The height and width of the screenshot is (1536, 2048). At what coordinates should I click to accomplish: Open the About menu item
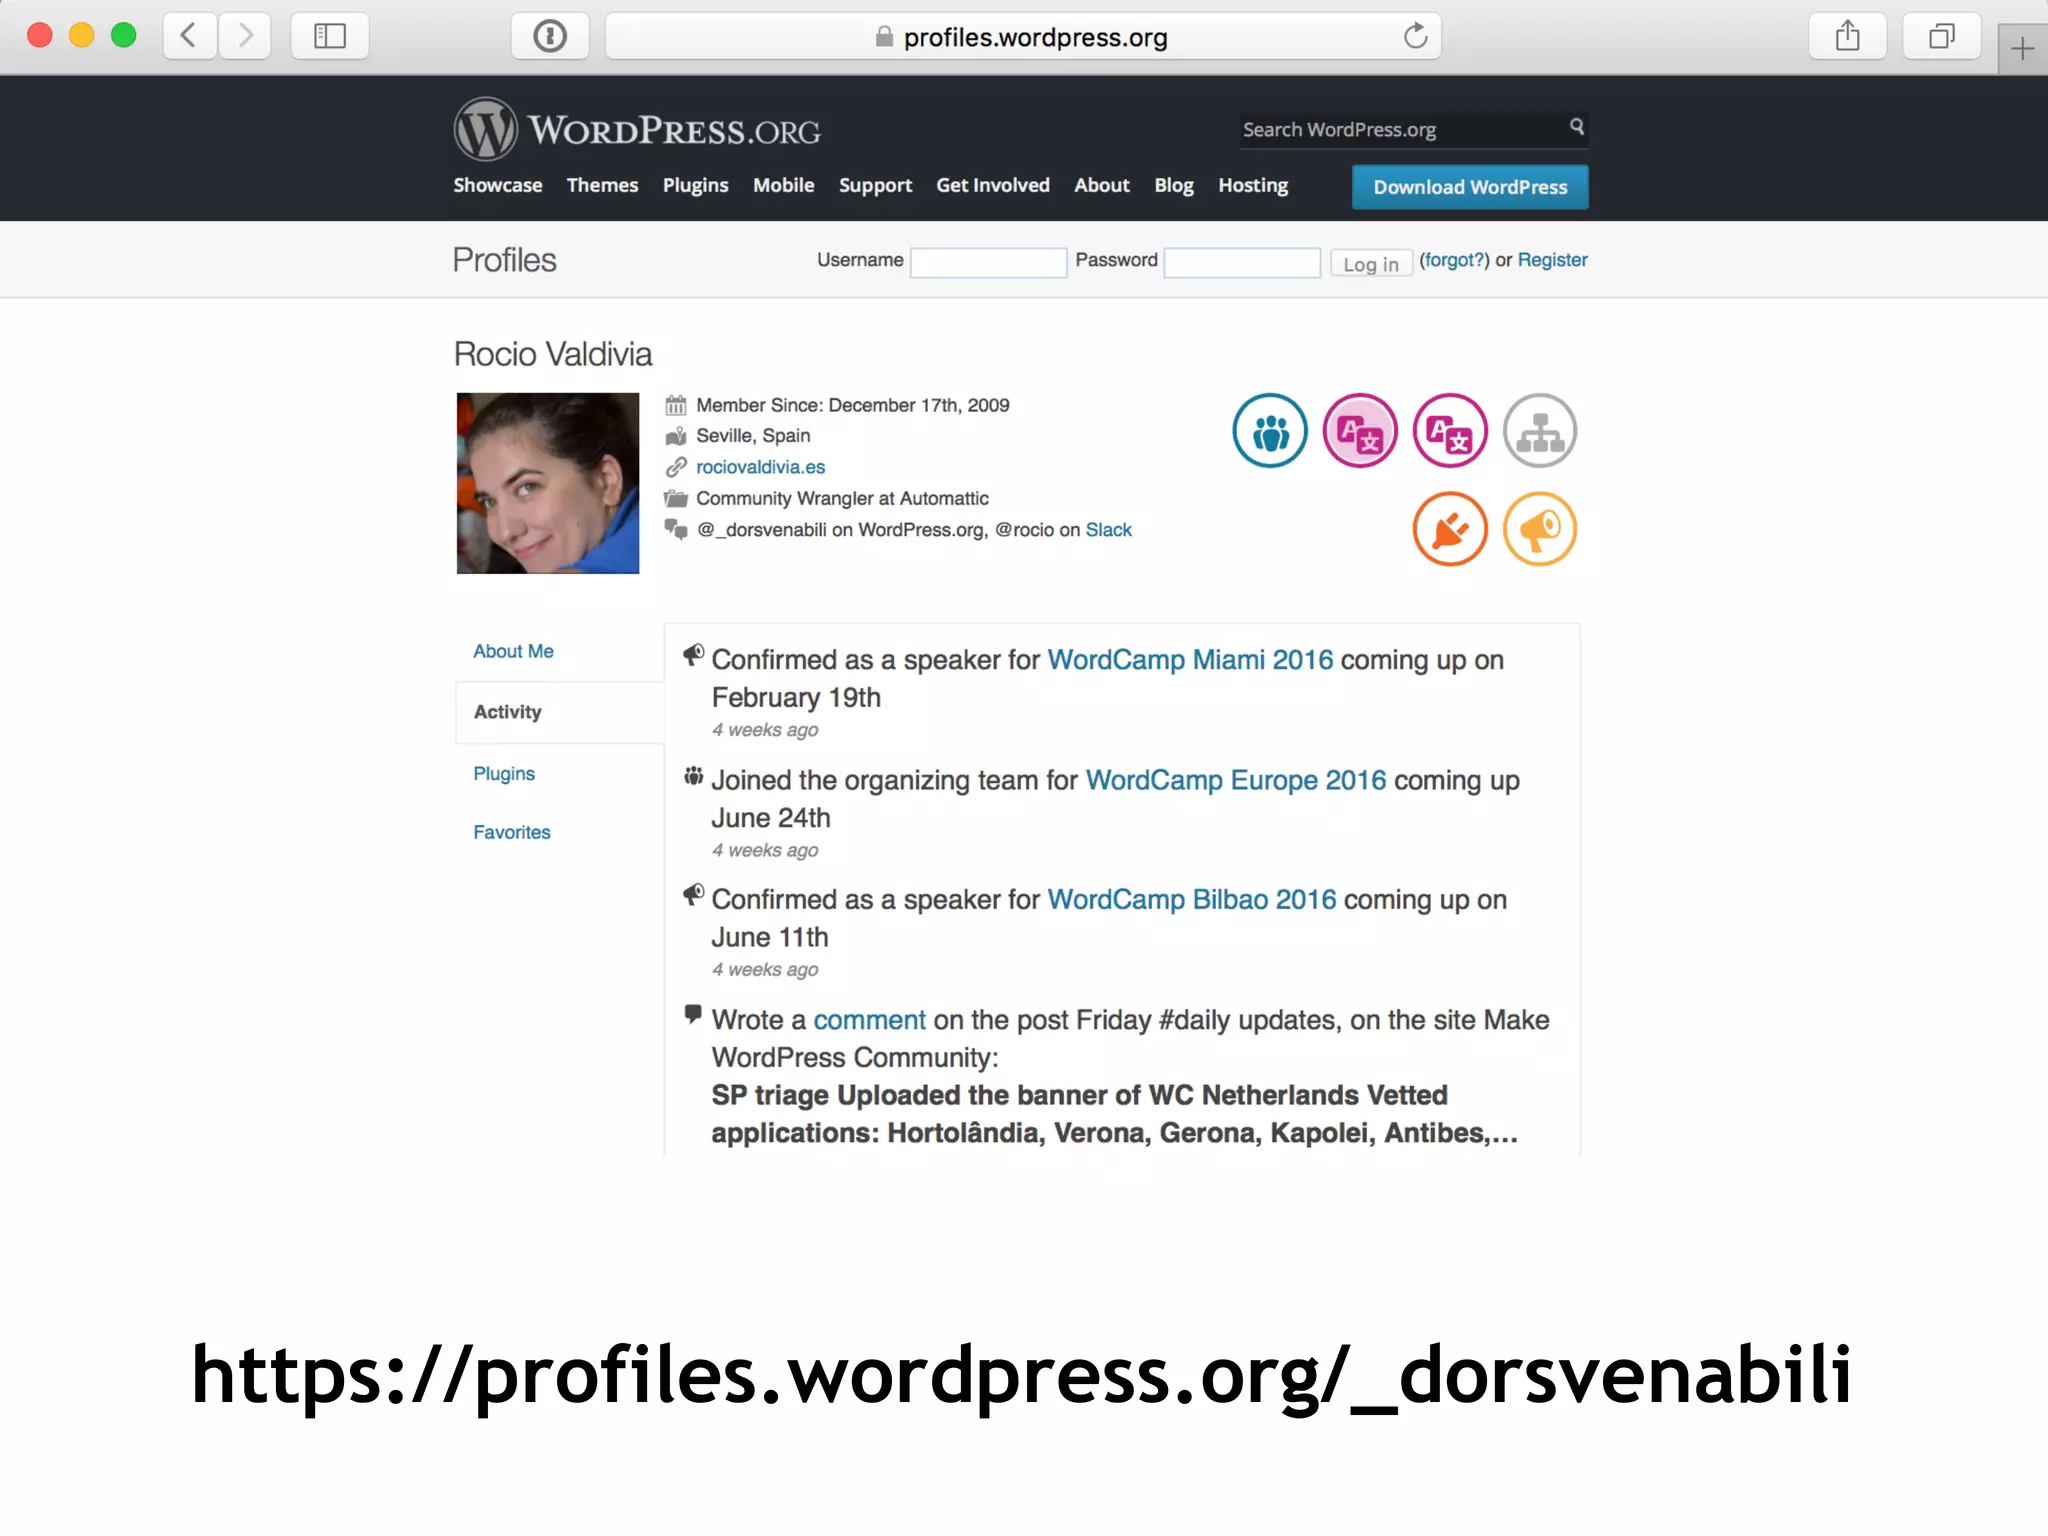click(x=1102, y=185)
